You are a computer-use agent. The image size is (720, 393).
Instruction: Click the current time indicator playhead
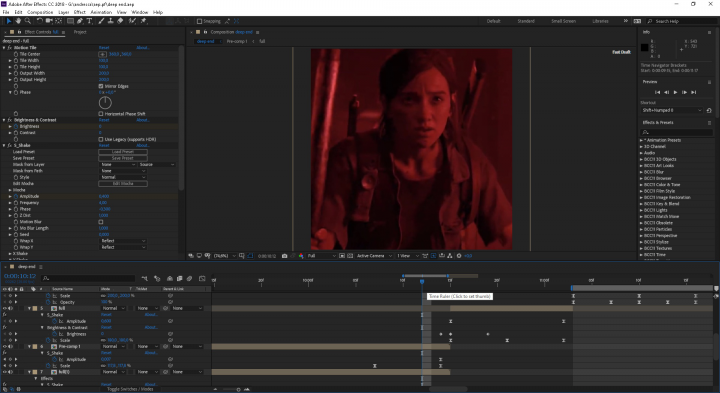422,281
